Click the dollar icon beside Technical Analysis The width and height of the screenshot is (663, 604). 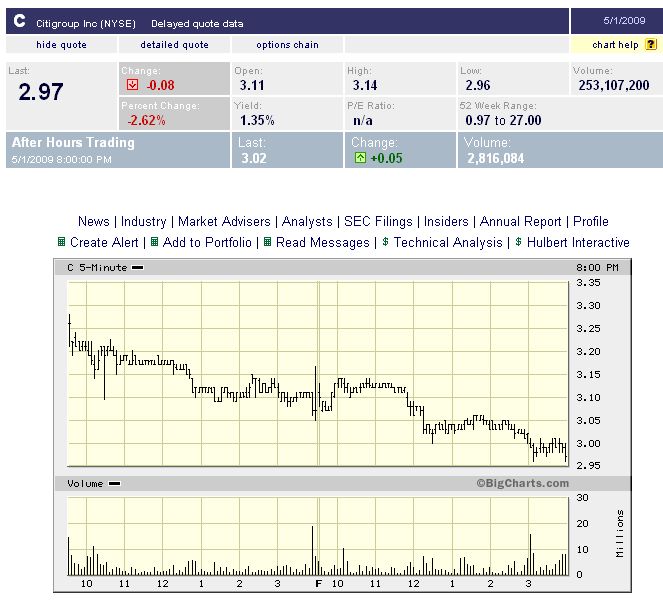pos(386,242)
